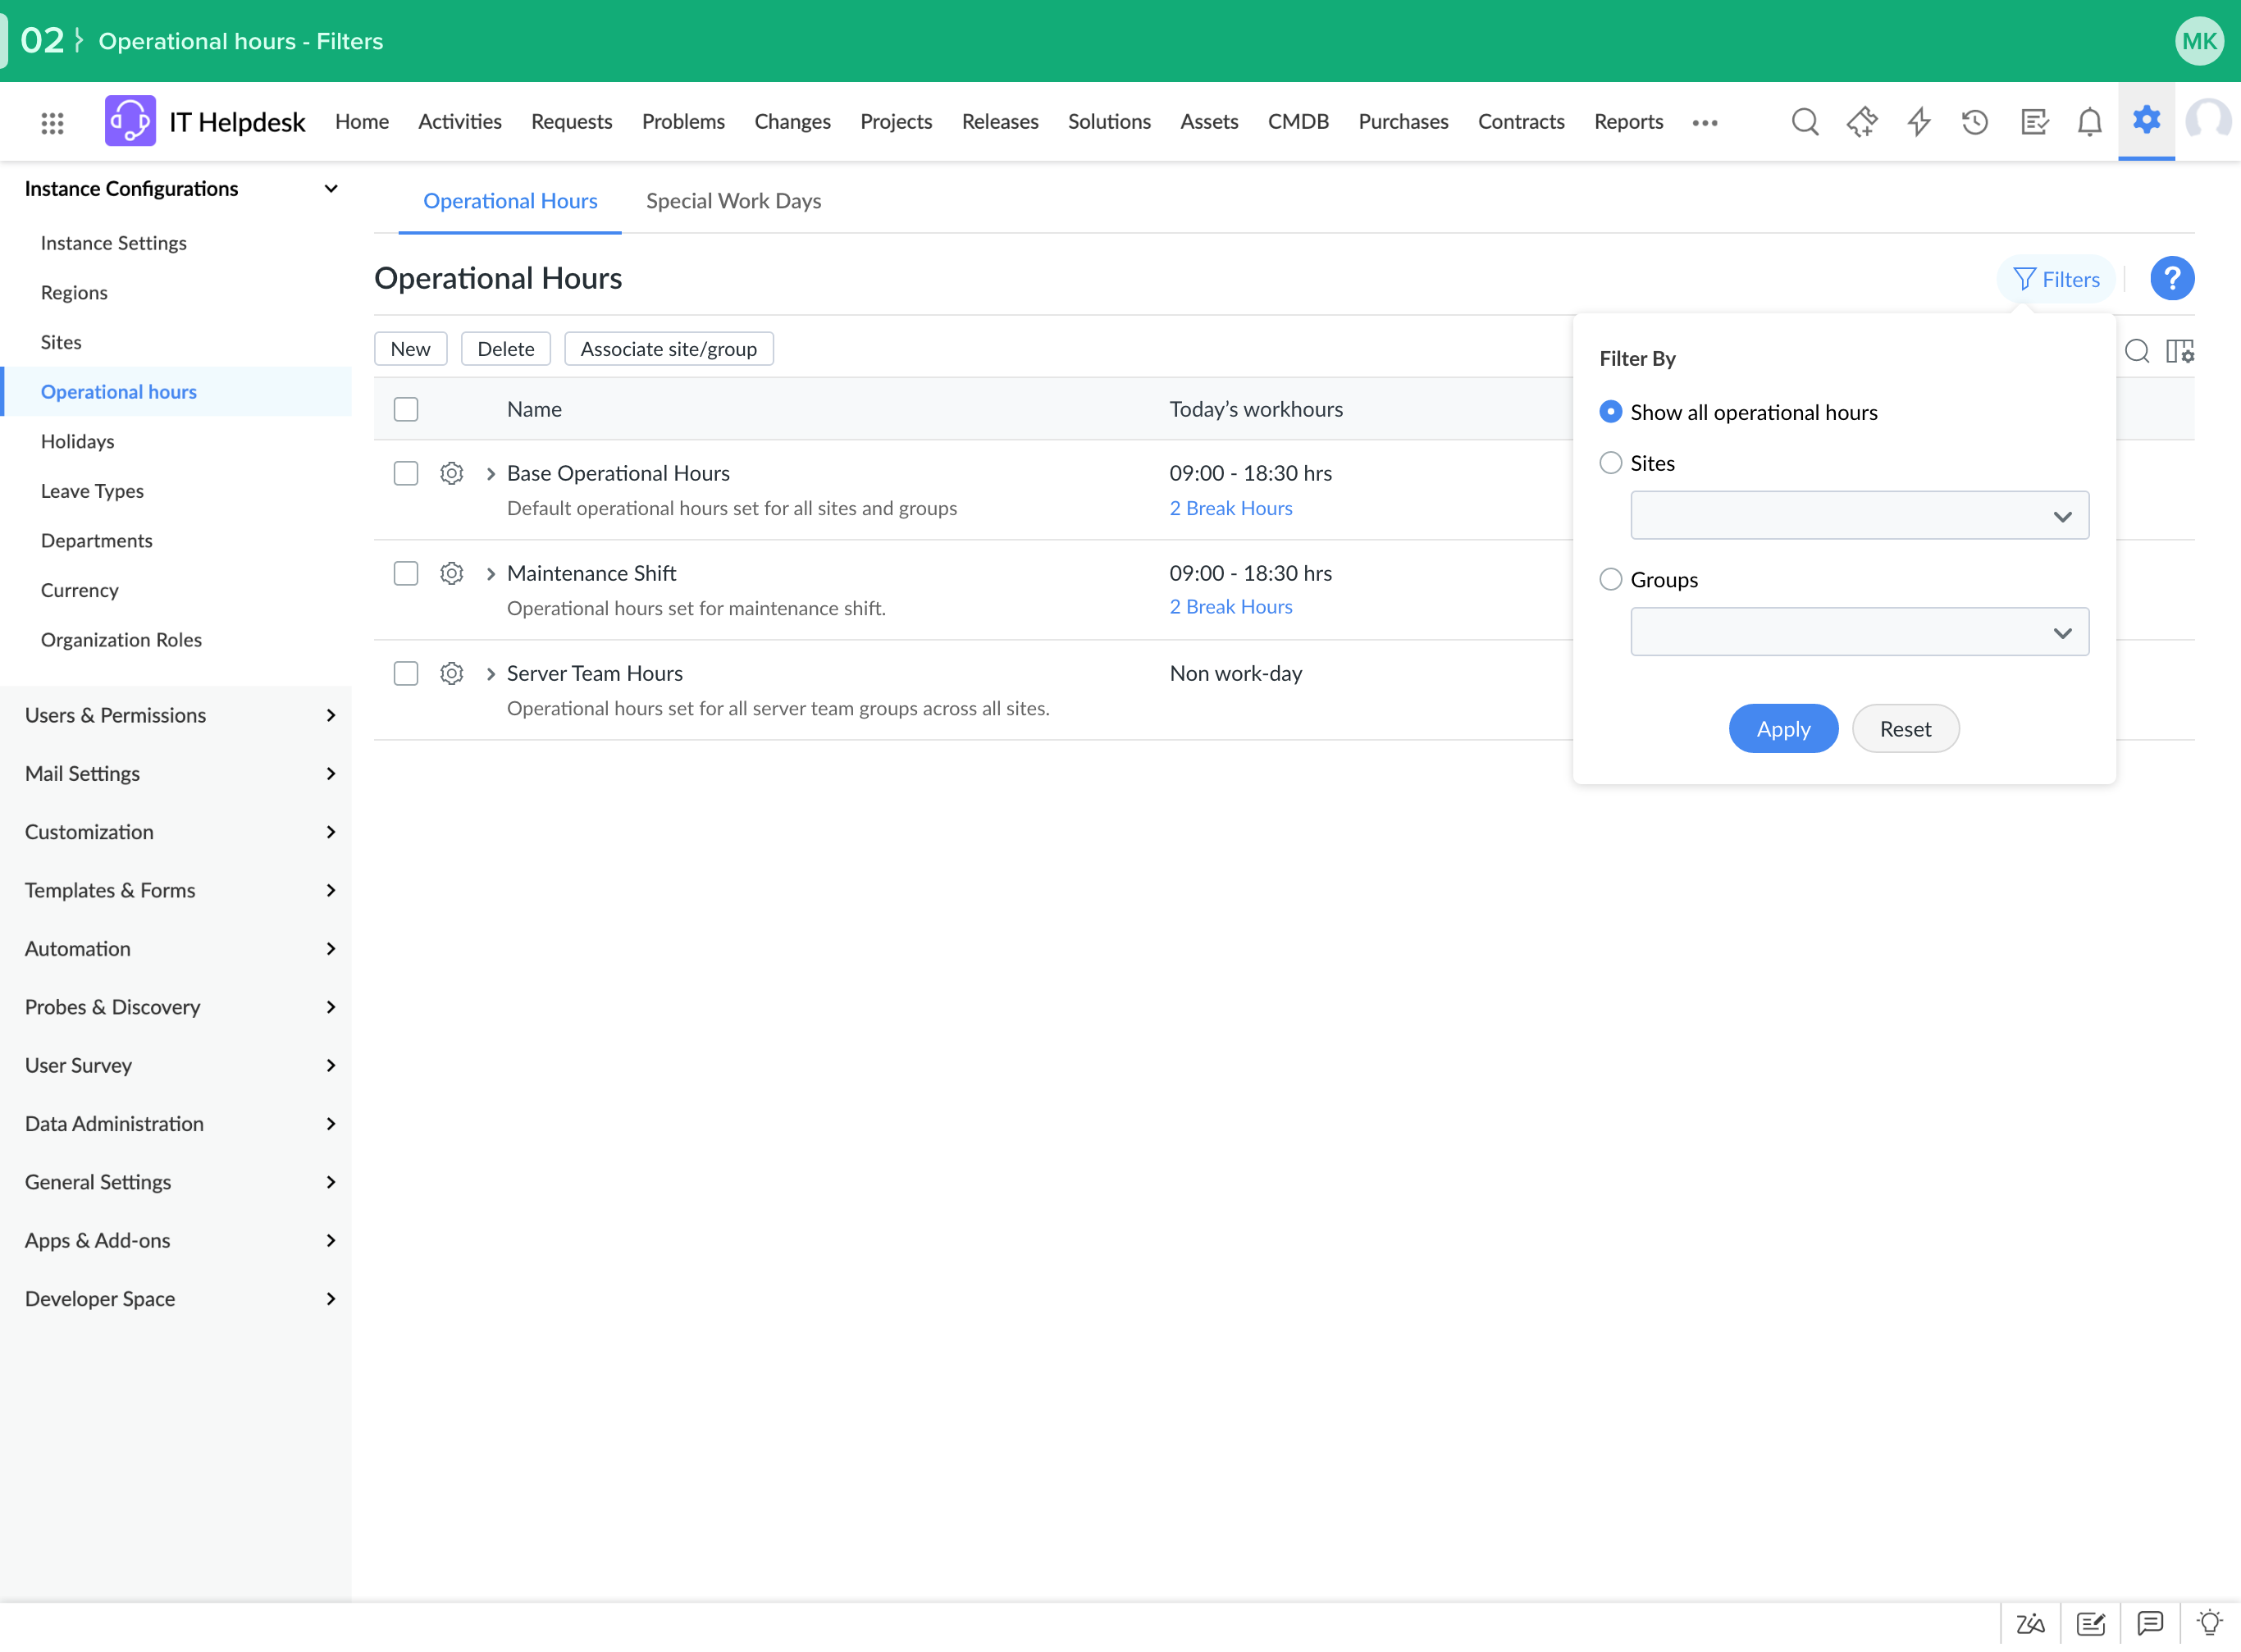Open Departments in sidebar
The width and height of the screenshot is (2241, 1652).
(96, 541)
